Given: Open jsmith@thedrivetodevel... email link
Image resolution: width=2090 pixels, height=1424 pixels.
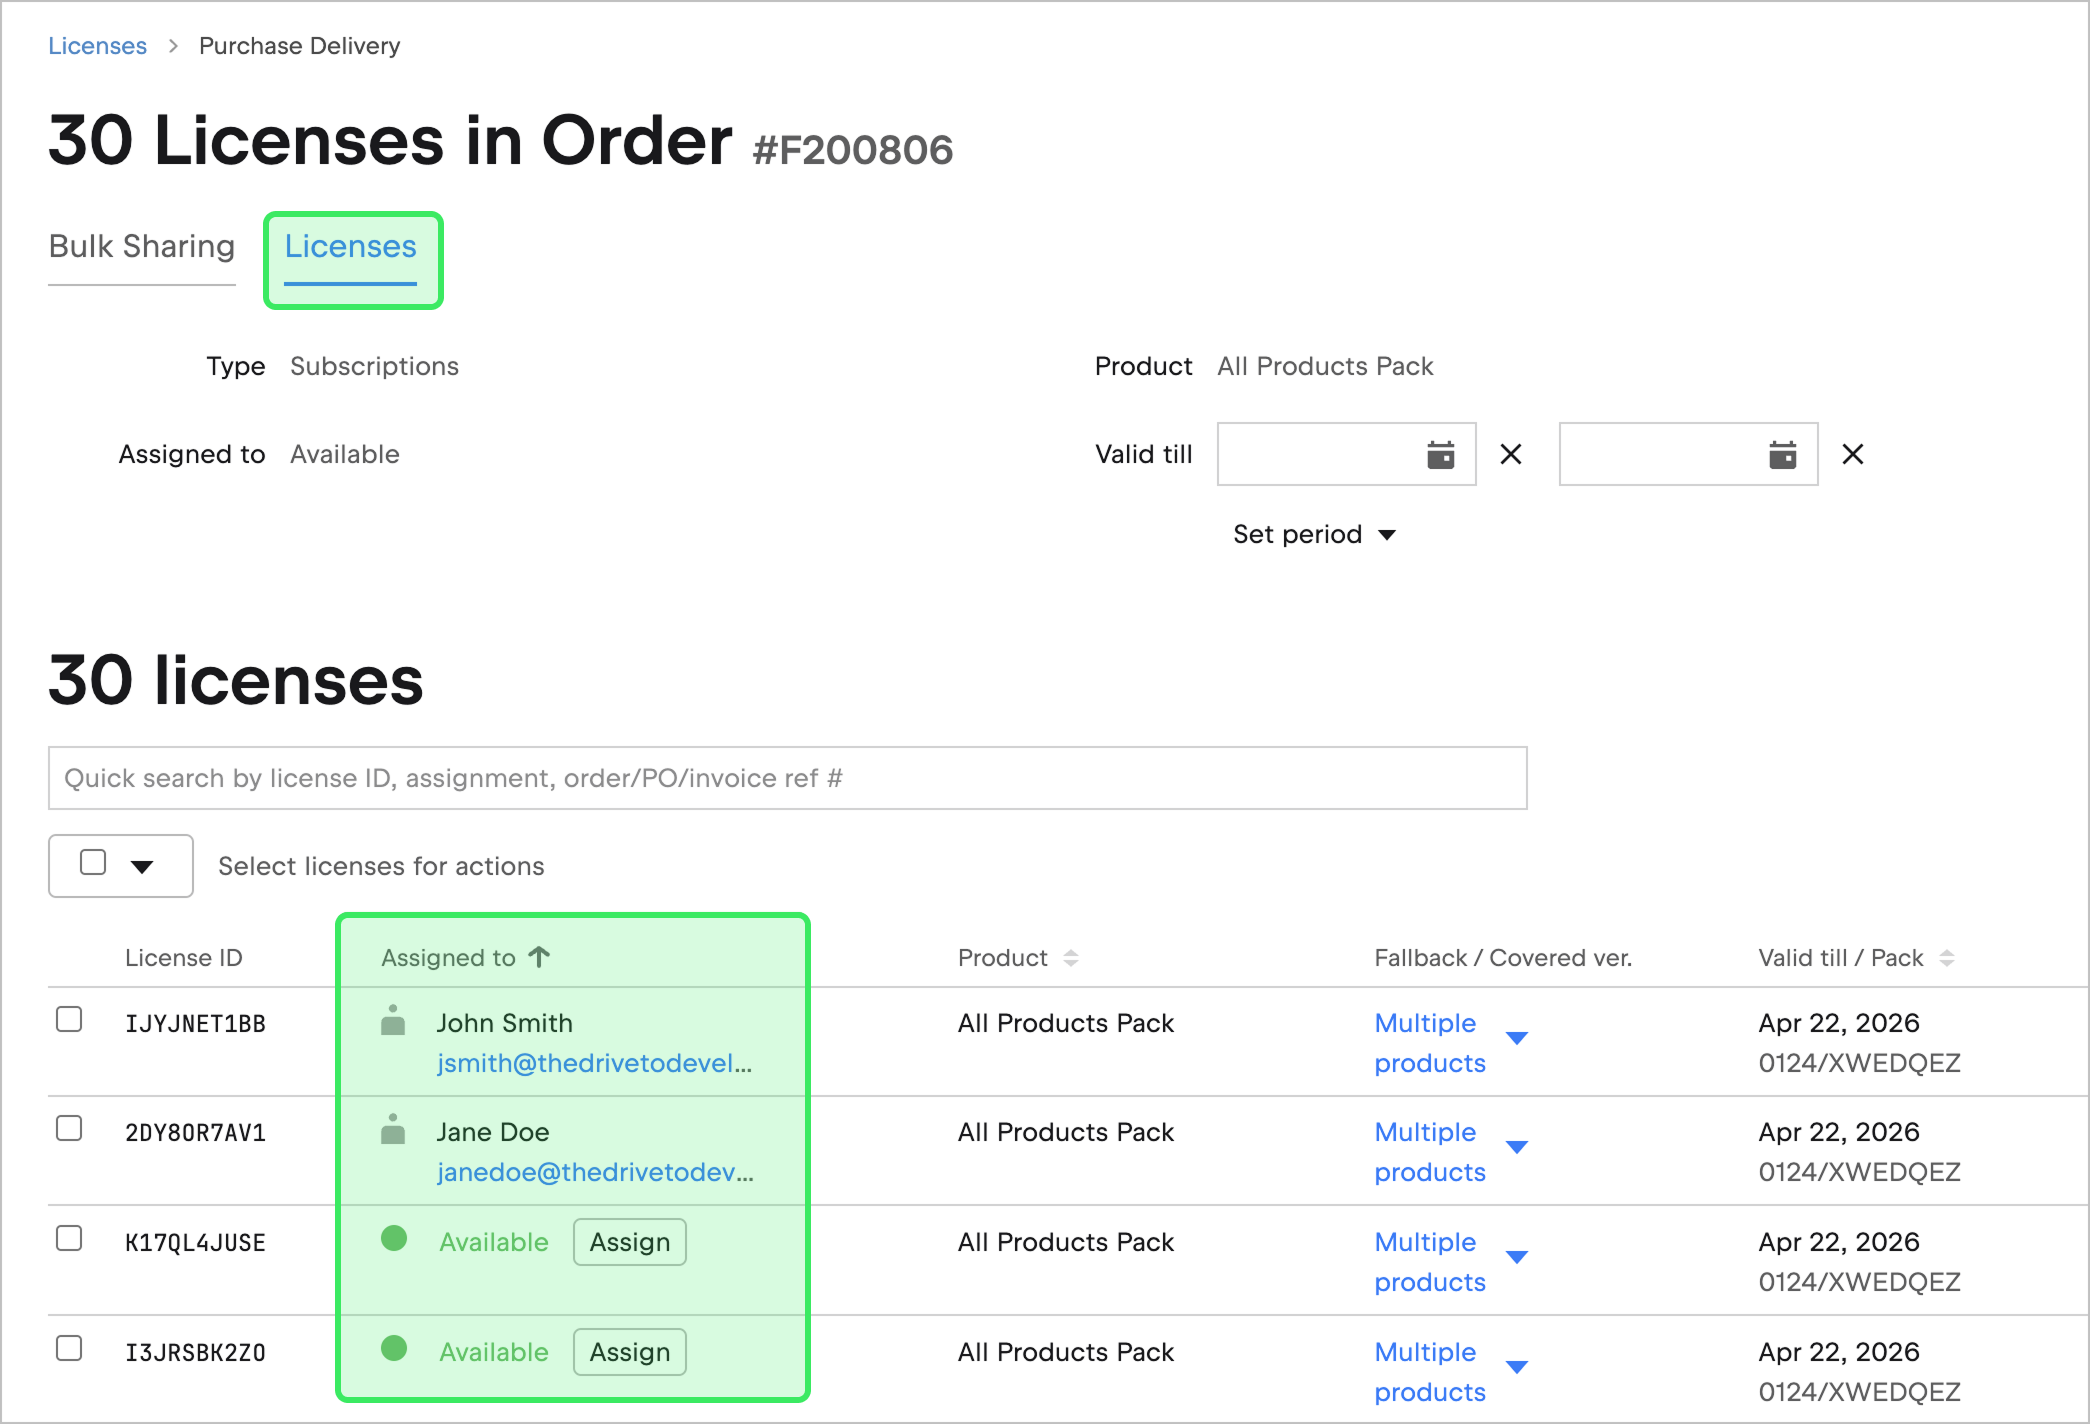Looking at the screenshot, I should click(594, 1063).
